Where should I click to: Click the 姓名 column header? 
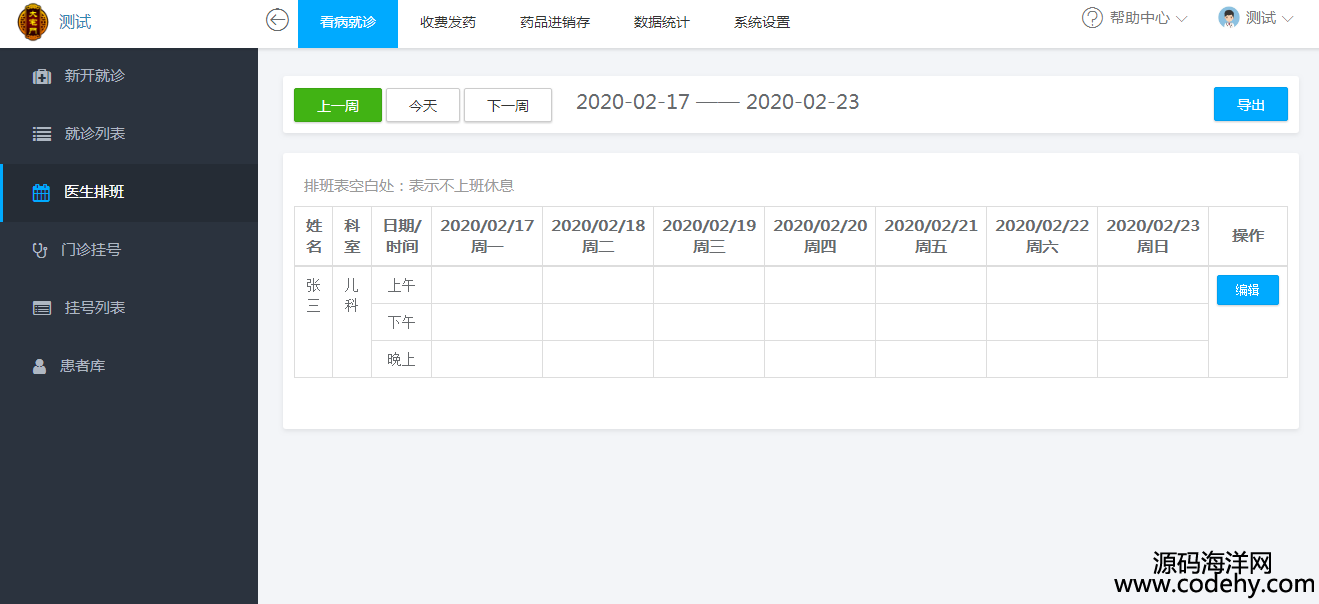tap(314, 236)
